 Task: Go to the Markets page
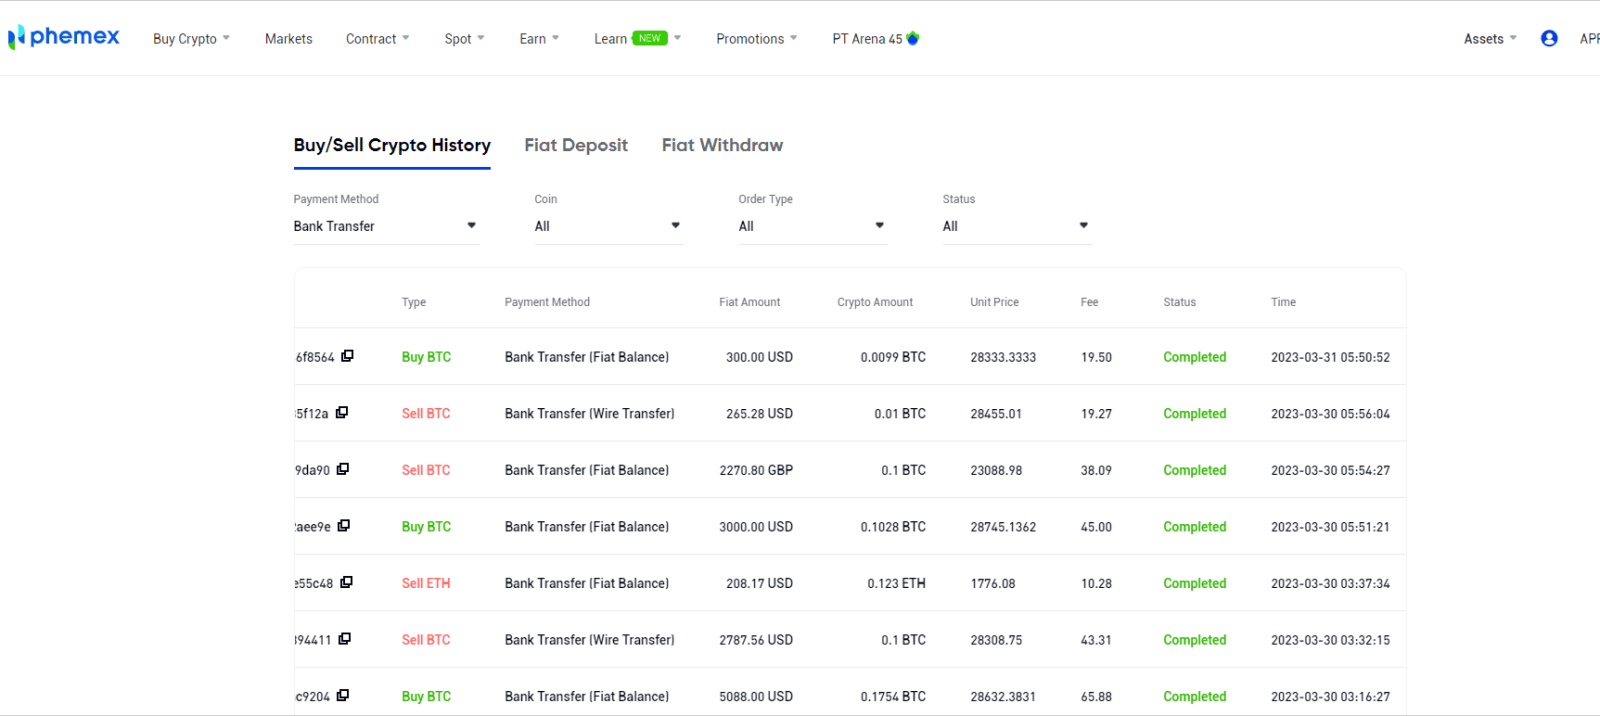click(x=288, y=39)
